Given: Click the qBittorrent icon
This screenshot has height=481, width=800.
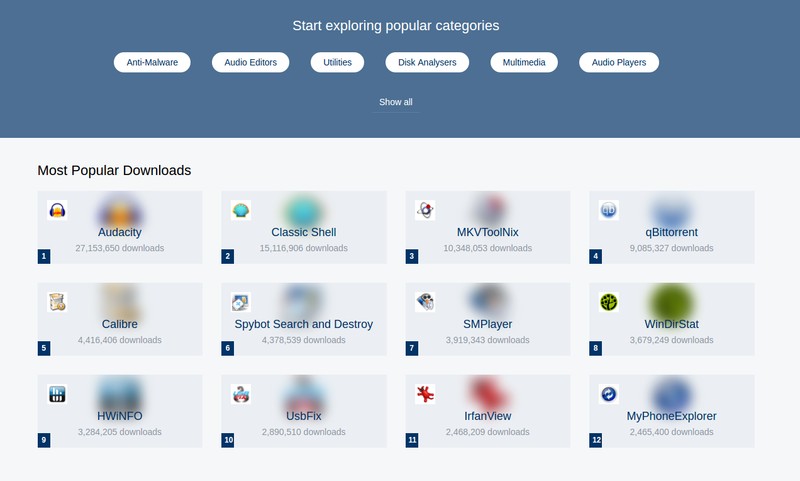Looking at the screenshot, I should tap(609, 210).
